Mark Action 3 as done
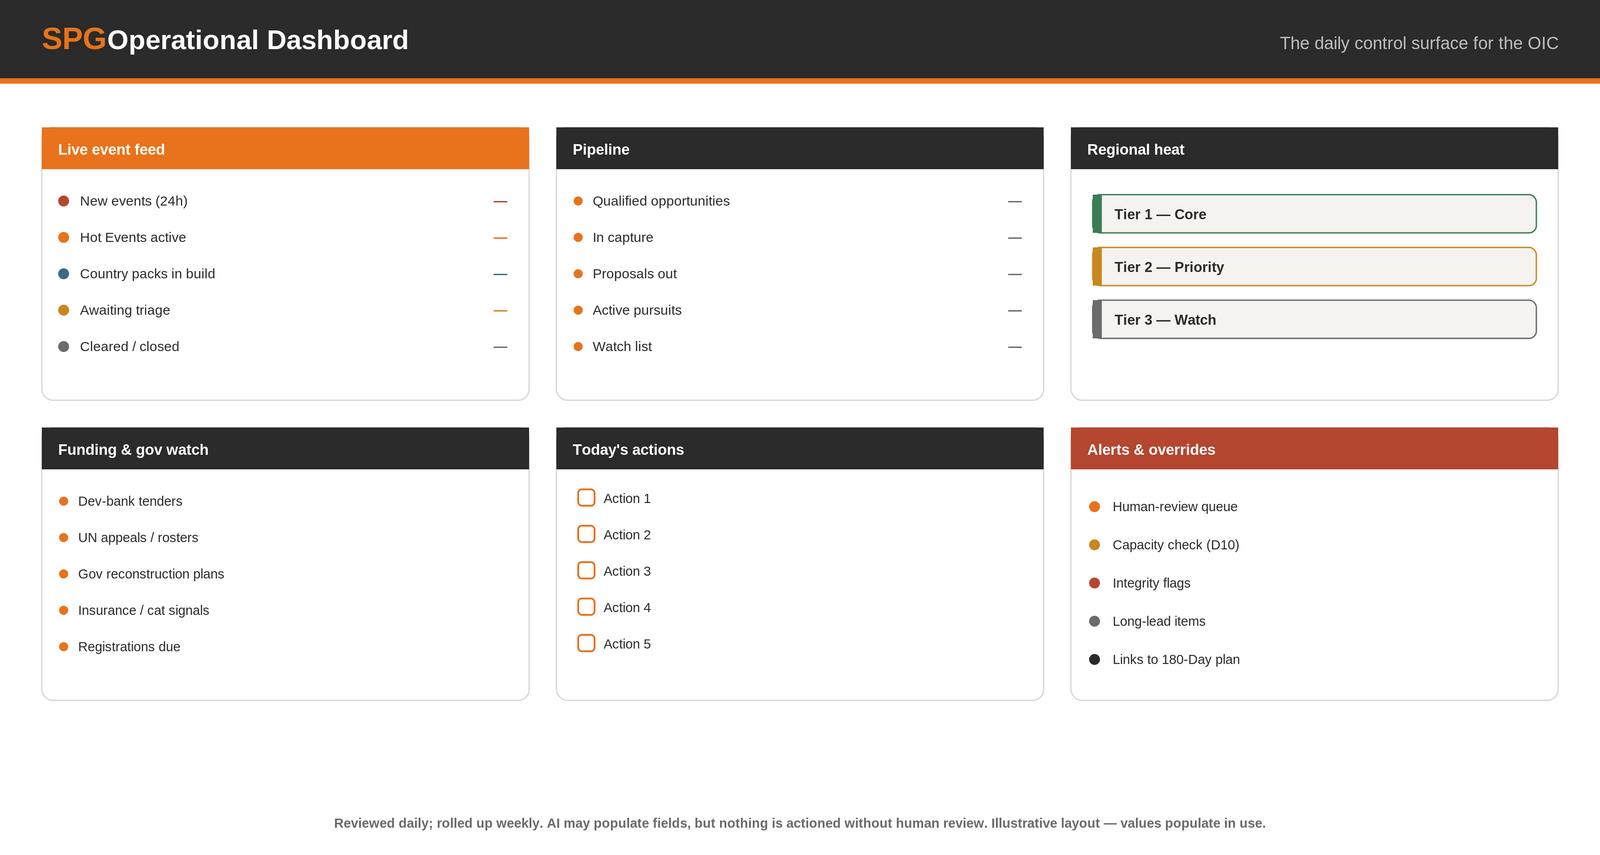The width and height of the screenshot is (1600, 855). coord(586,571)
